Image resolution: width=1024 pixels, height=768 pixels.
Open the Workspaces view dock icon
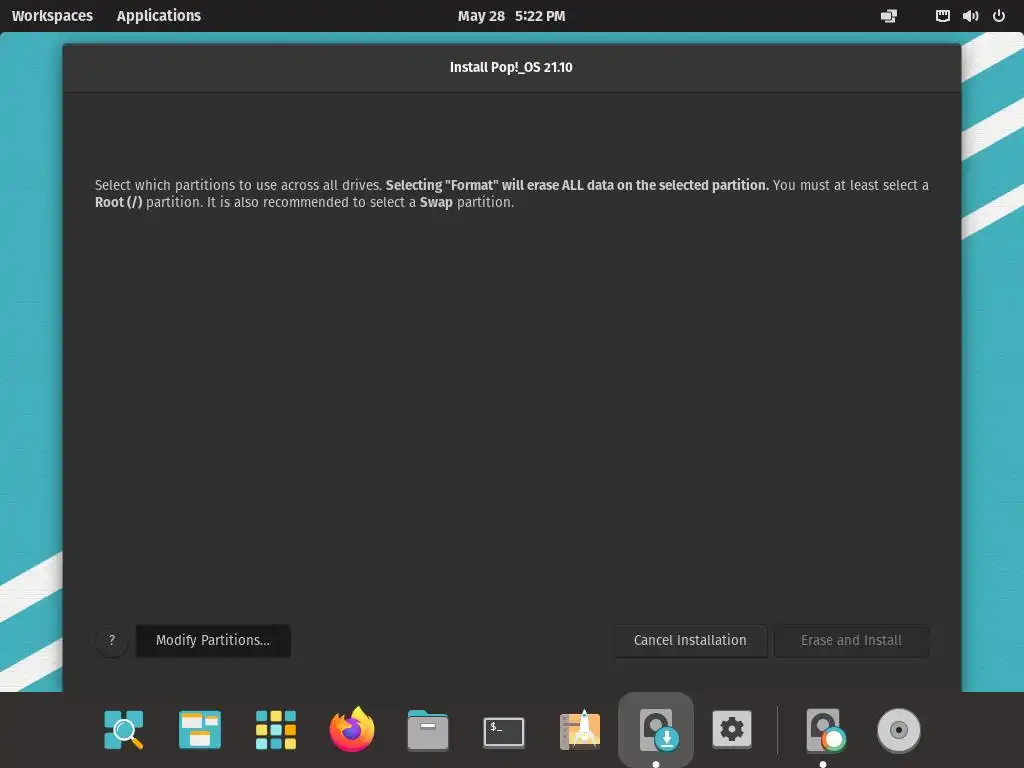click(200, 729)
